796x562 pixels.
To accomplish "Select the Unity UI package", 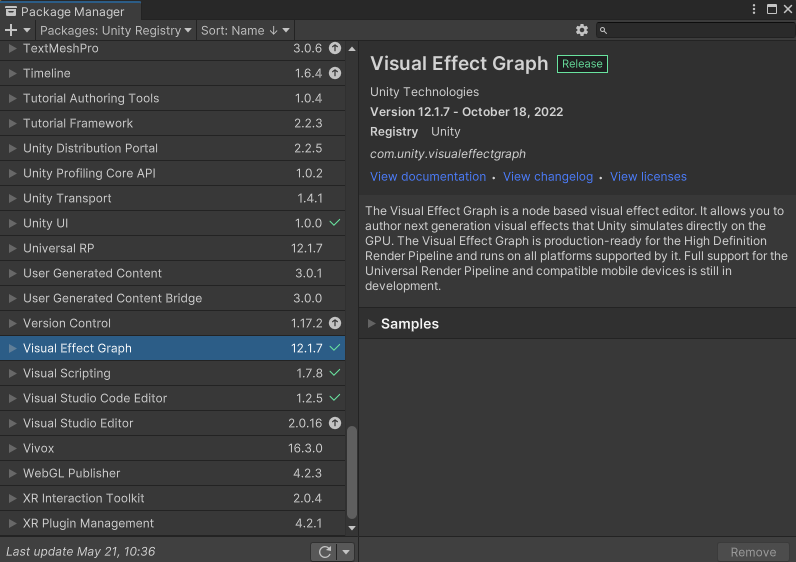I will tap(173, 223).
